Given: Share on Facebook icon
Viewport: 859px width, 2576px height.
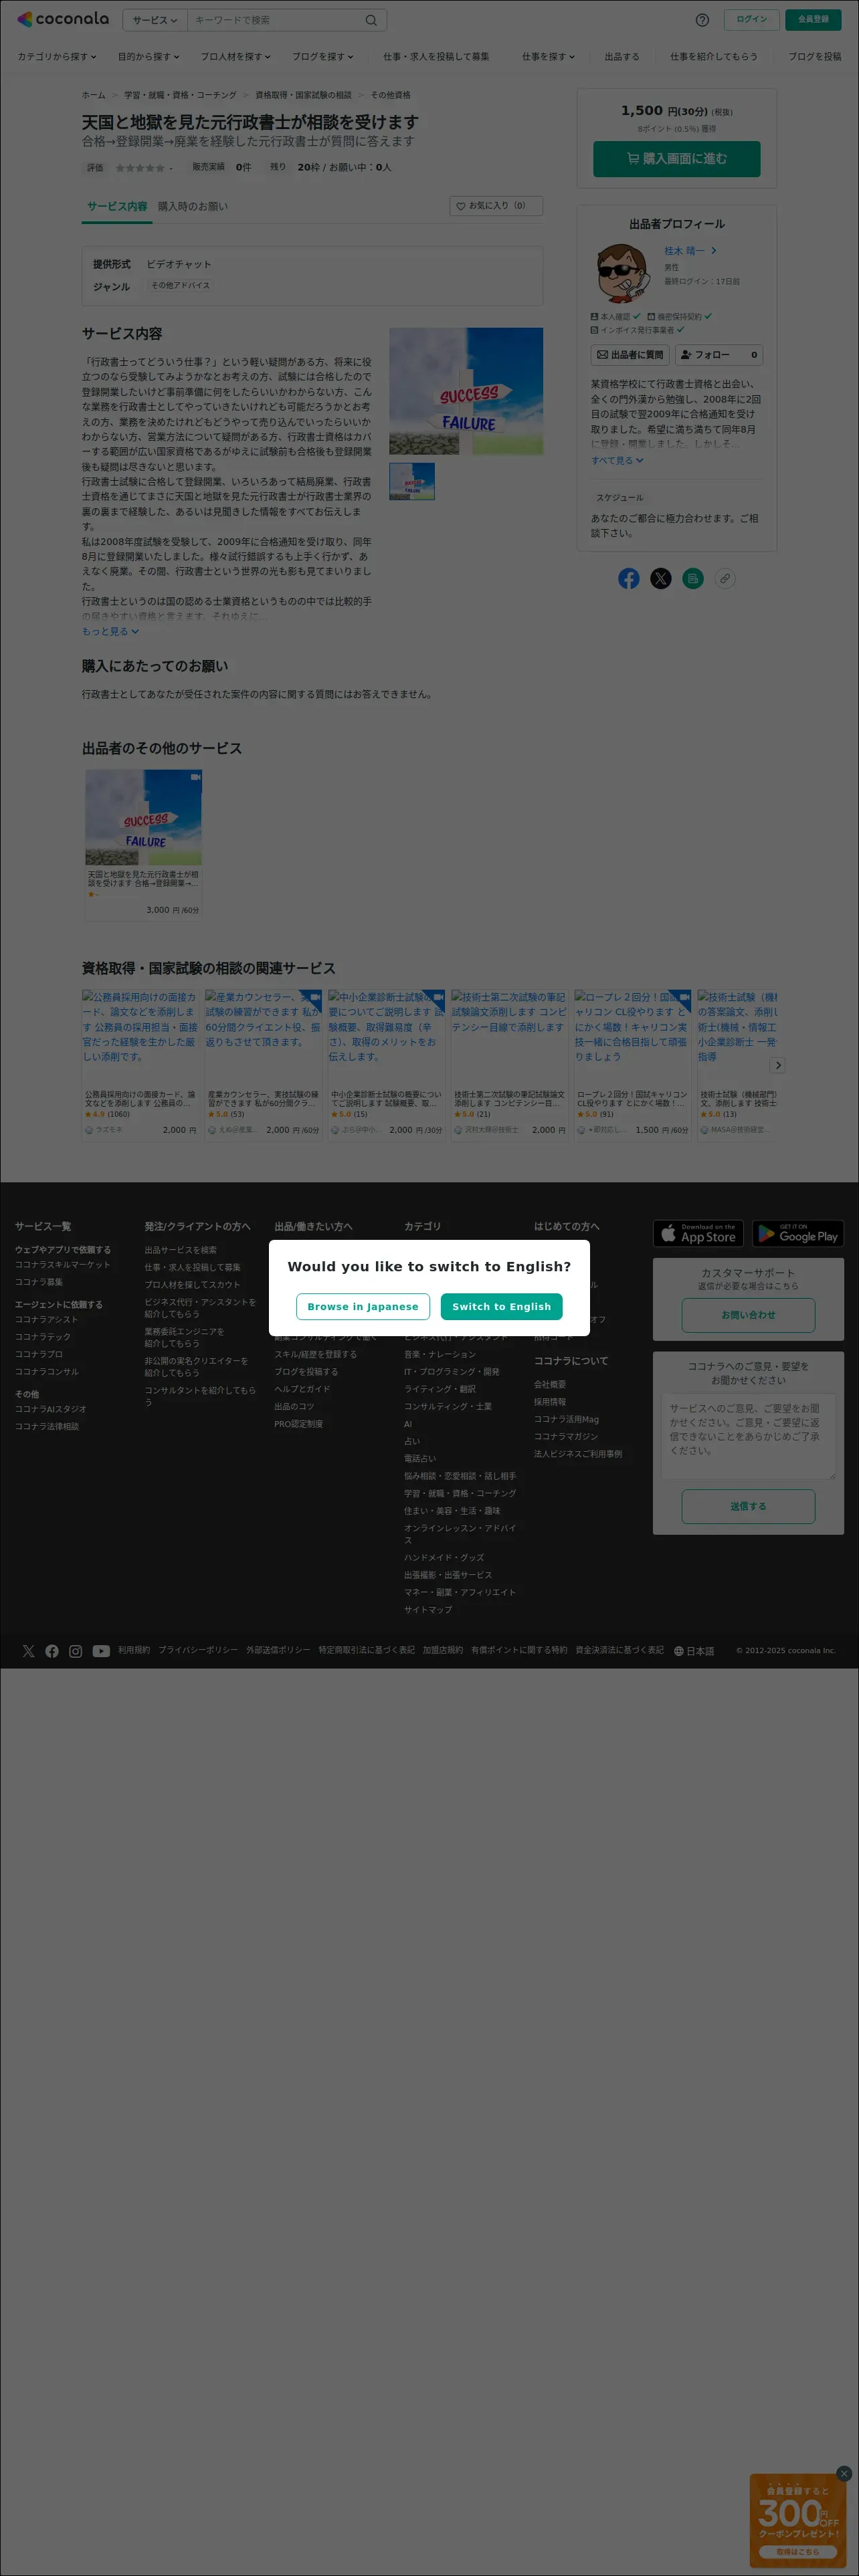Looking at the screenshot, I should coord(628,579).
